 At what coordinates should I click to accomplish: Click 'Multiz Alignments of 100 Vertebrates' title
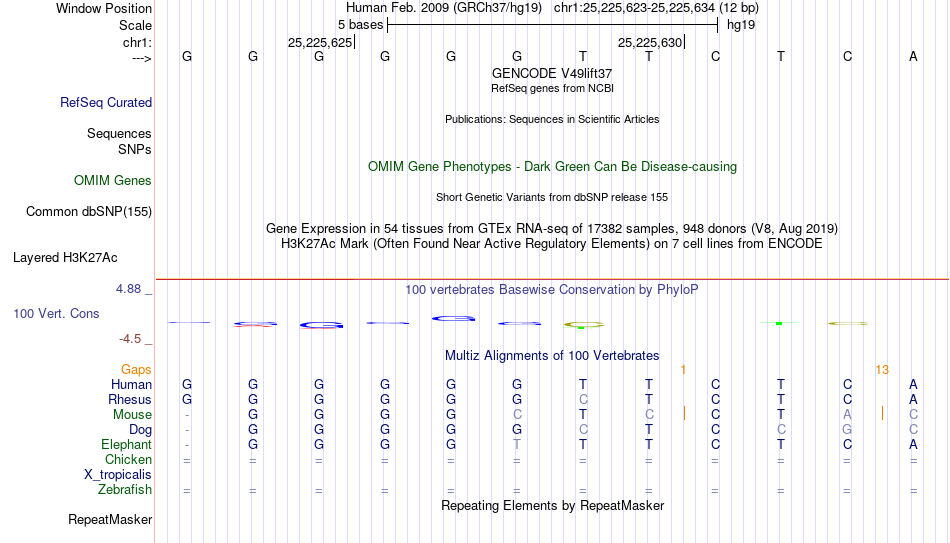click(552, 356)
